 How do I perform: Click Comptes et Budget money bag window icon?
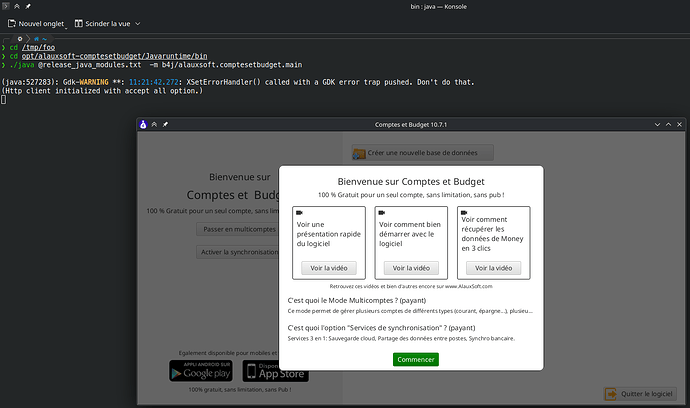point(143,125)
